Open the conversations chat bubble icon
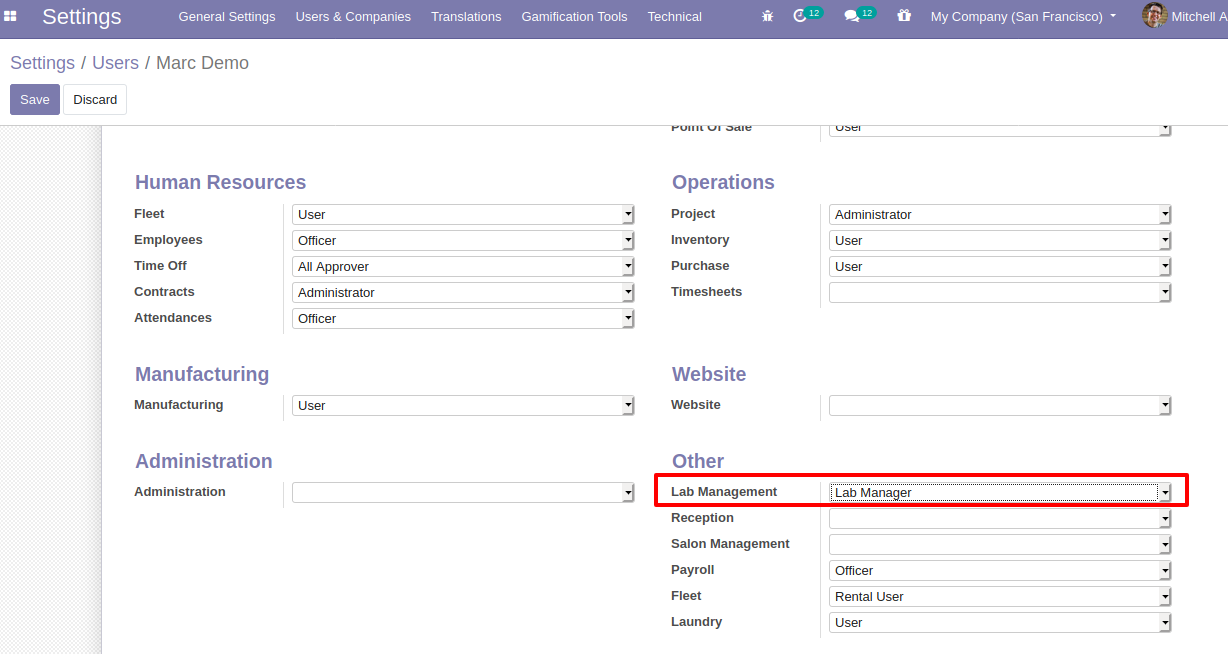 pyautogui.click(x=852, y=16)
